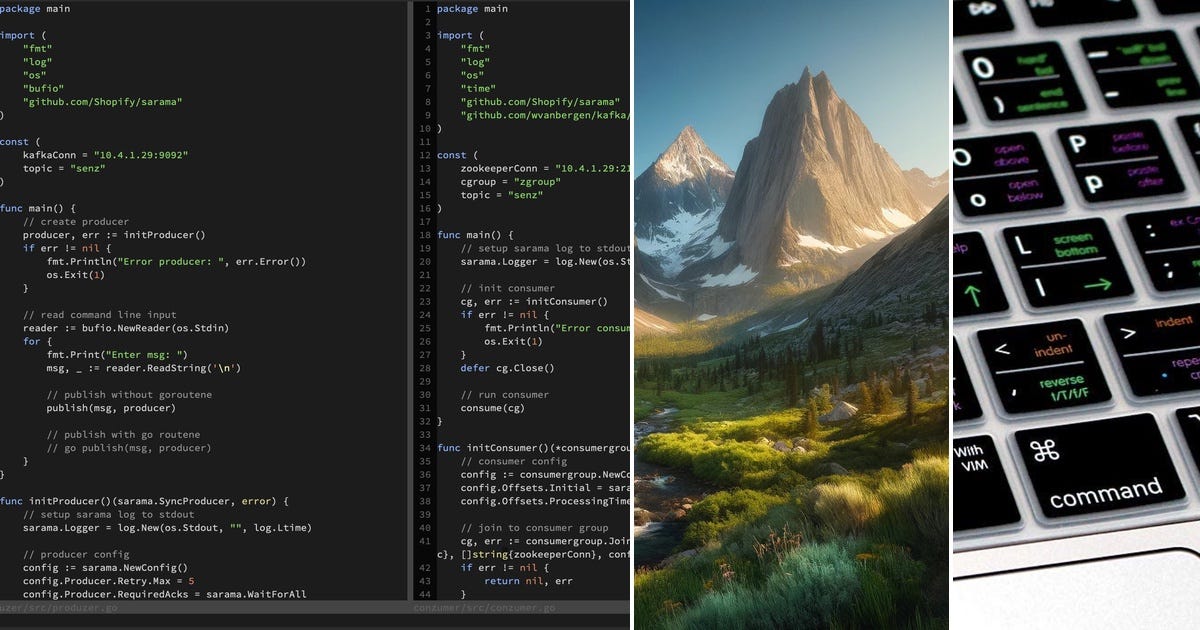The height and width of the screenshot is (630, 1200).
Task: Click the conzumer.go status bar label
Action: click(x=487, y=606)
